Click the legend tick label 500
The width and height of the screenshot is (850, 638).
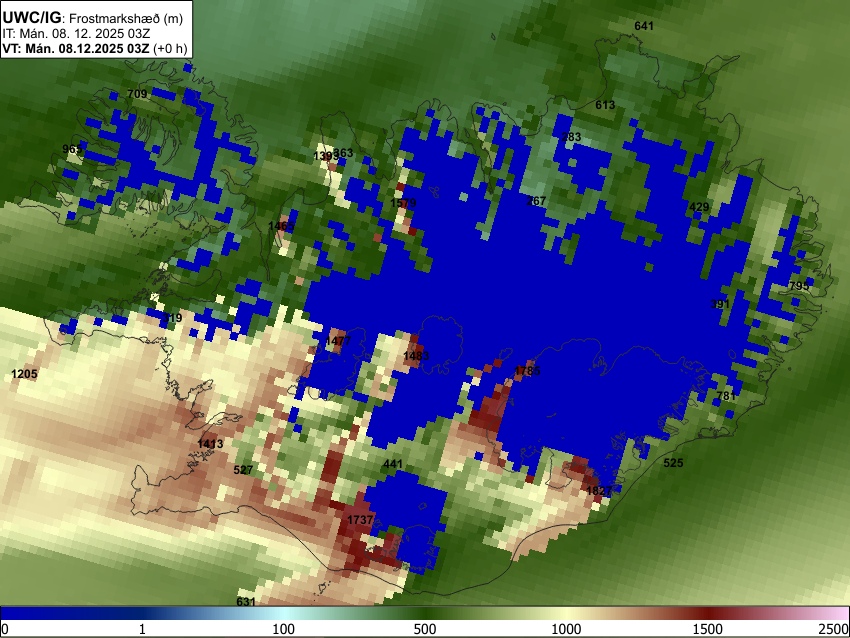[425, 629]
